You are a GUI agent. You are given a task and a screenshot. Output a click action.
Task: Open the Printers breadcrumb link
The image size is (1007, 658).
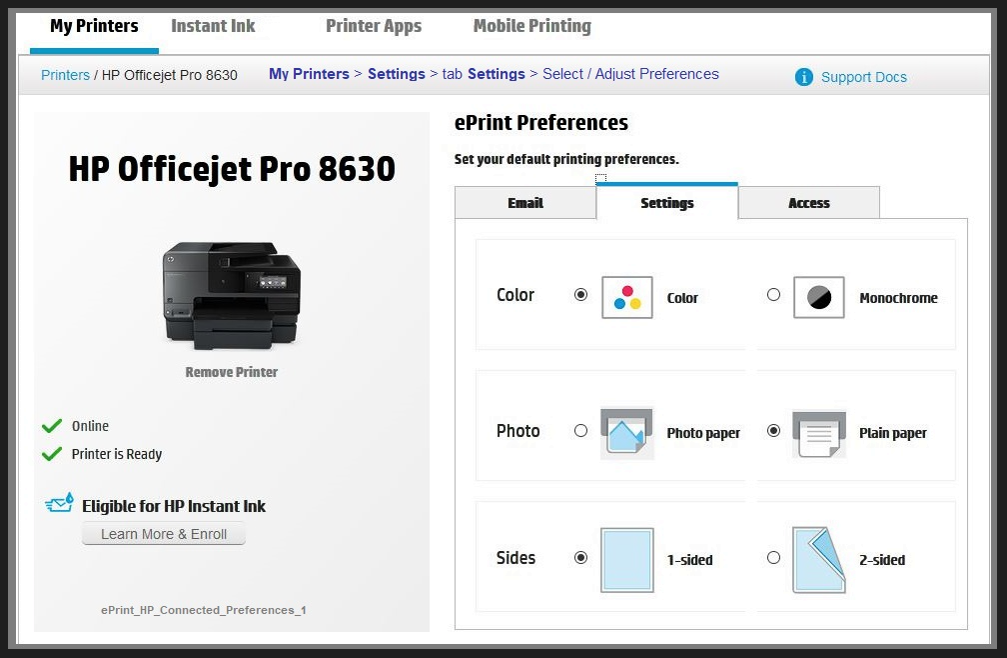[x=65, y=75]
